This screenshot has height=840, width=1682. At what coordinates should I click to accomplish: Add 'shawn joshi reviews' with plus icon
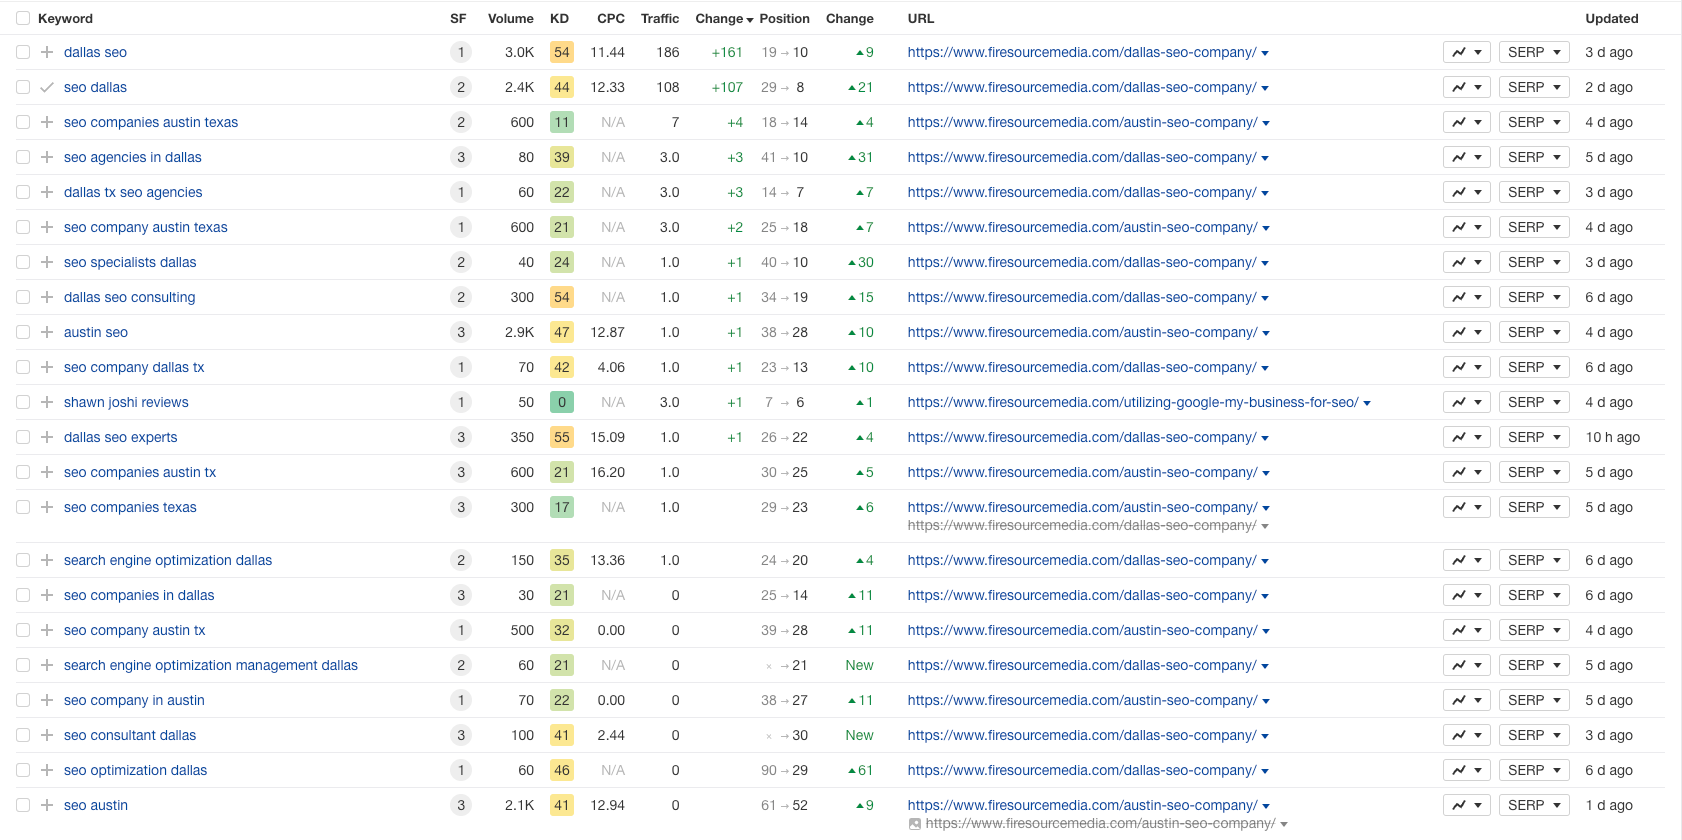coord(47,402)
